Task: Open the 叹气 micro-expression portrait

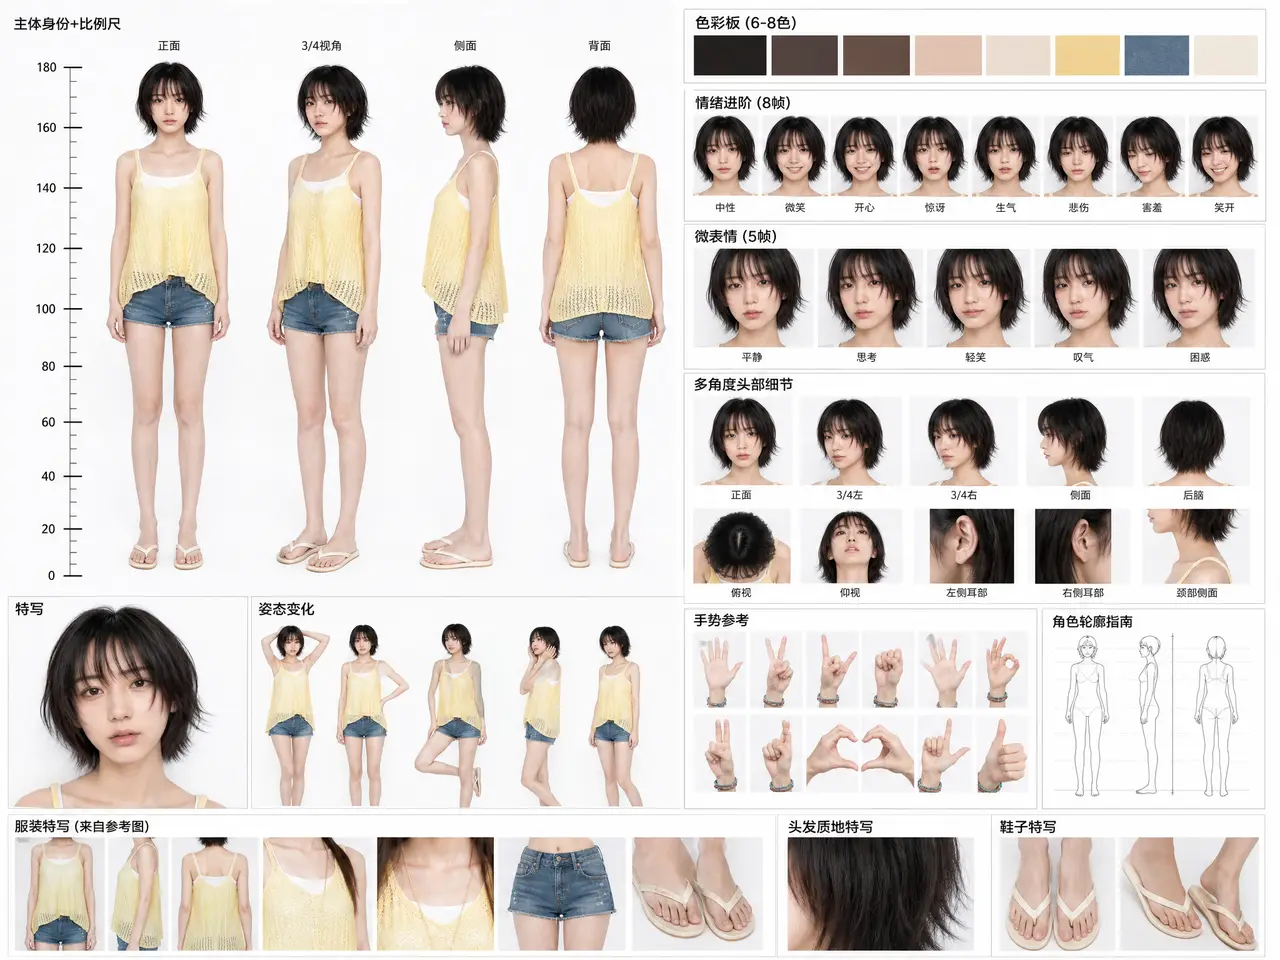Action: coord(1083,298)
